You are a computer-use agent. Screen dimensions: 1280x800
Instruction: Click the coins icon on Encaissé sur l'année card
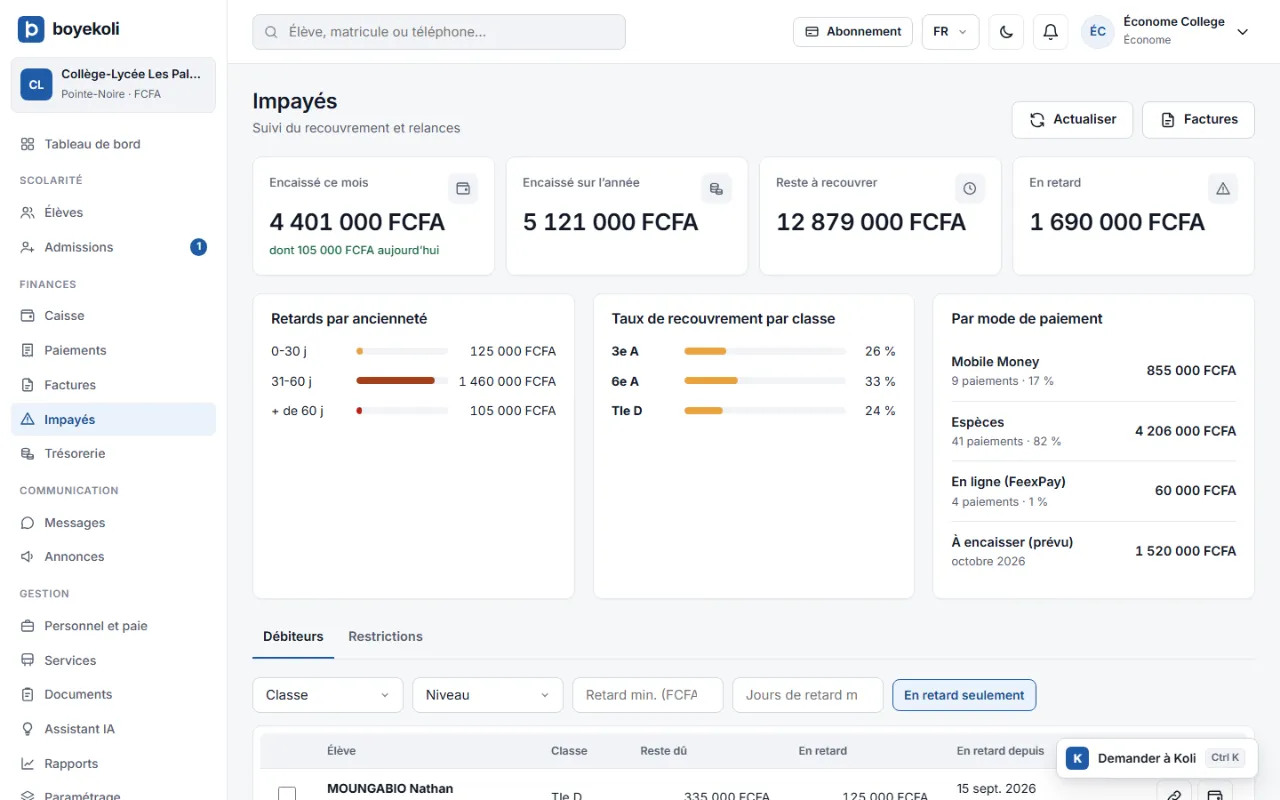coord(716,188)
